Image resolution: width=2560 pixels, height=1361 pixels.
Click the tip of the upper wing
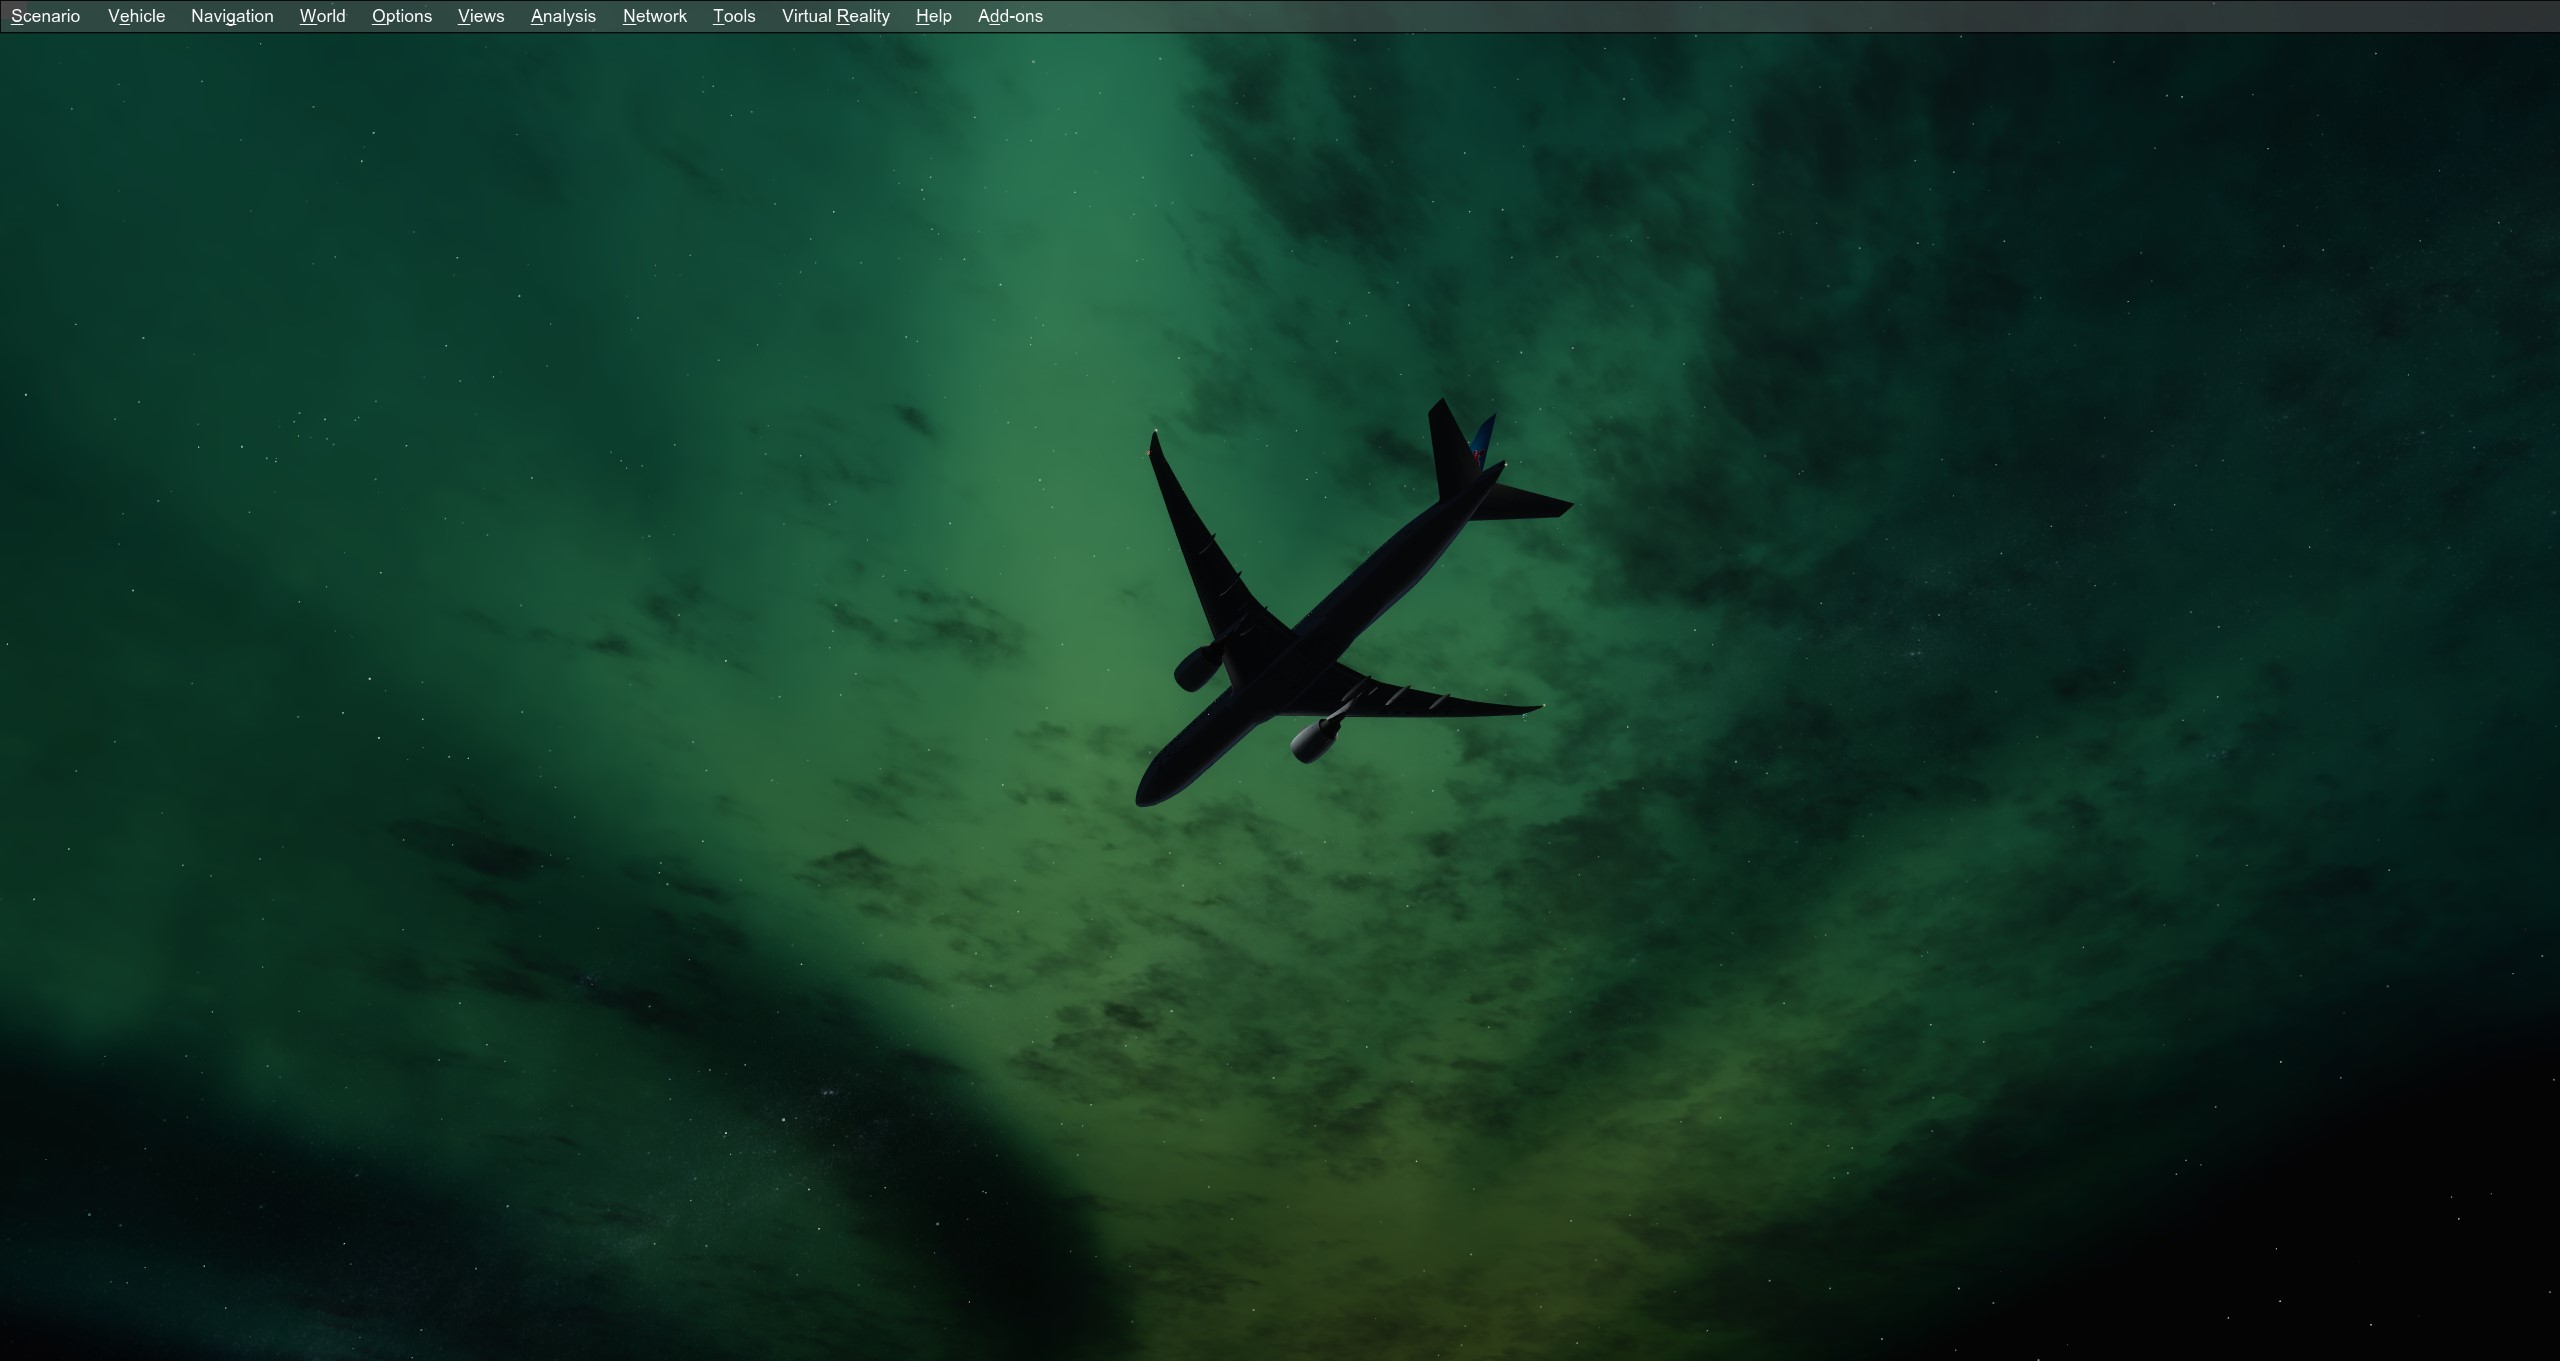click(1154, 441)
